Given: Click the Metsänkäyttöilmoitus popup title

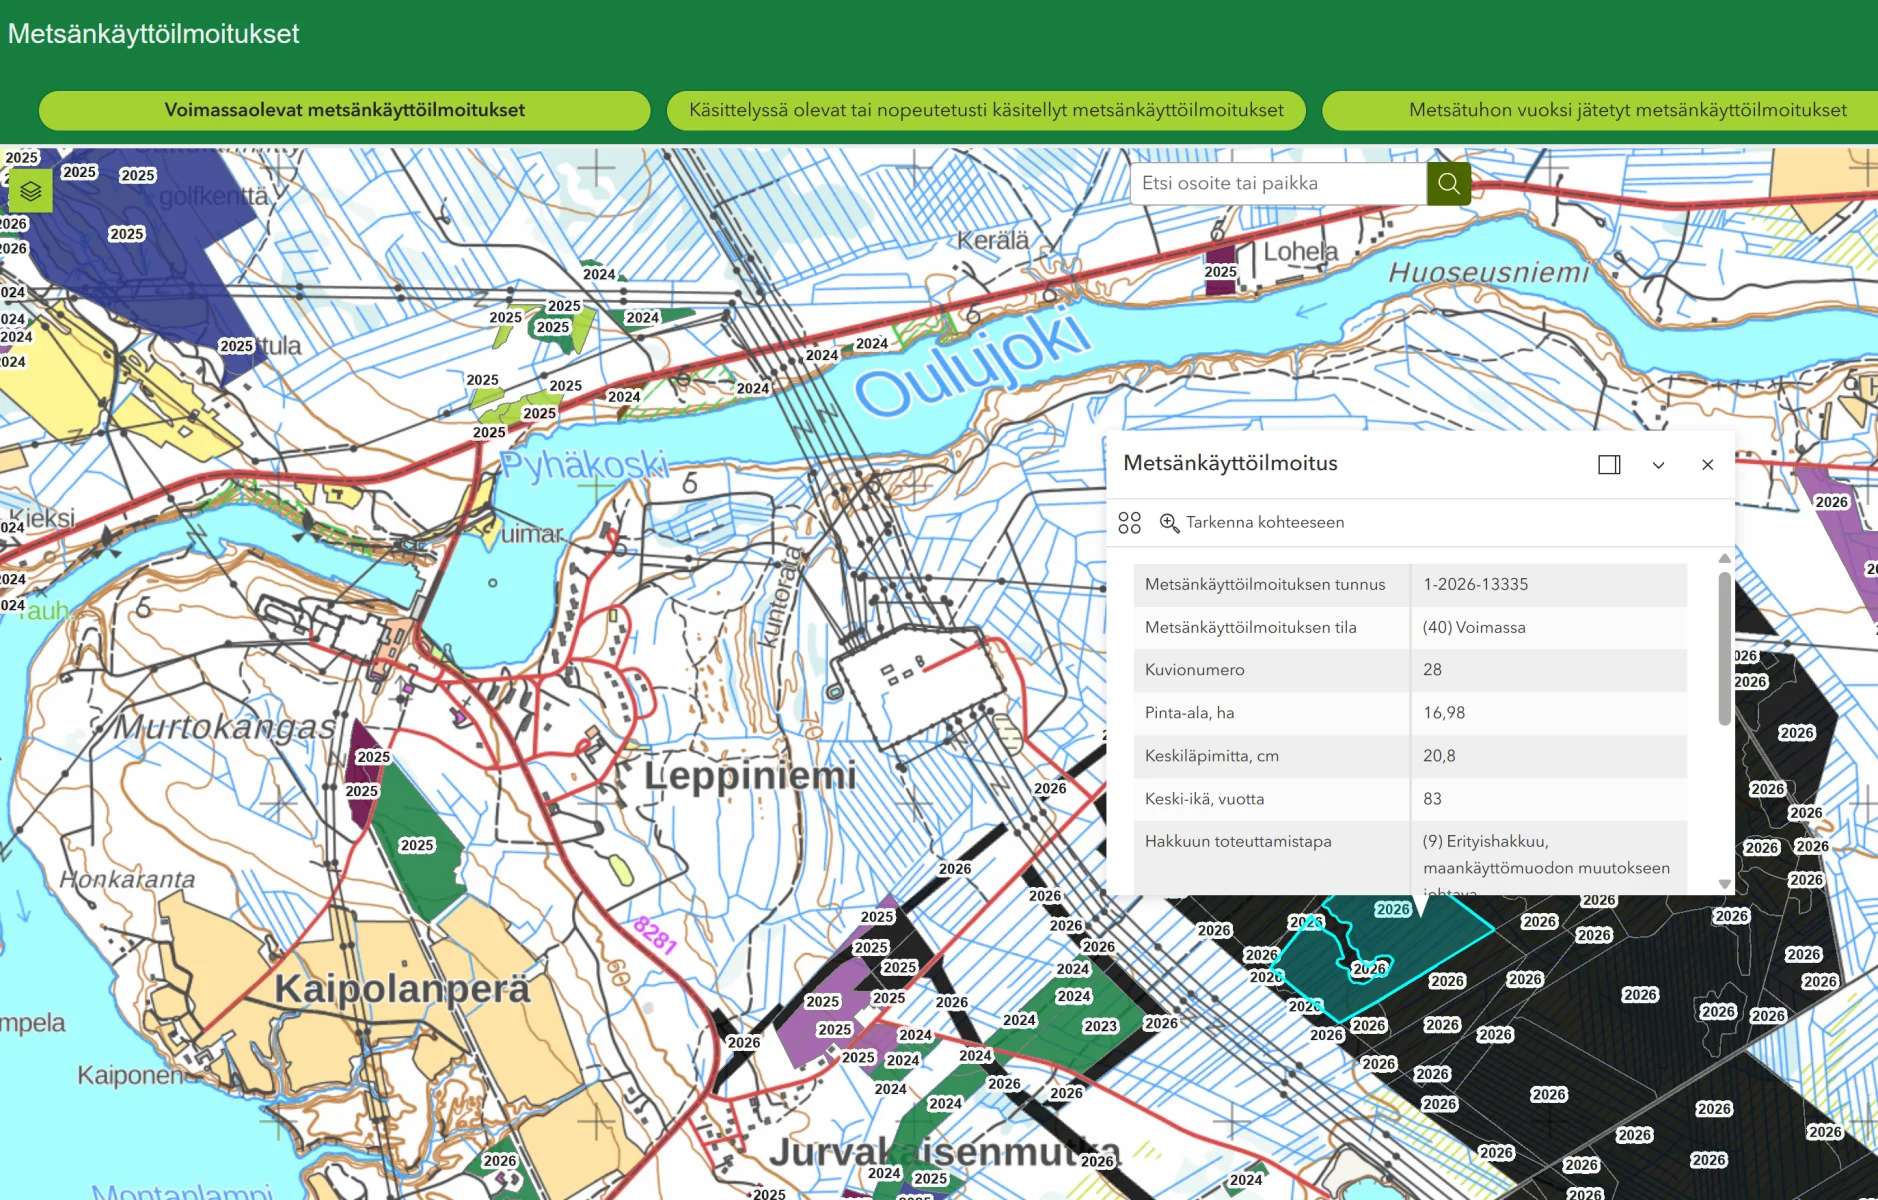Looking at the screenshot, I should (1230, 463).
